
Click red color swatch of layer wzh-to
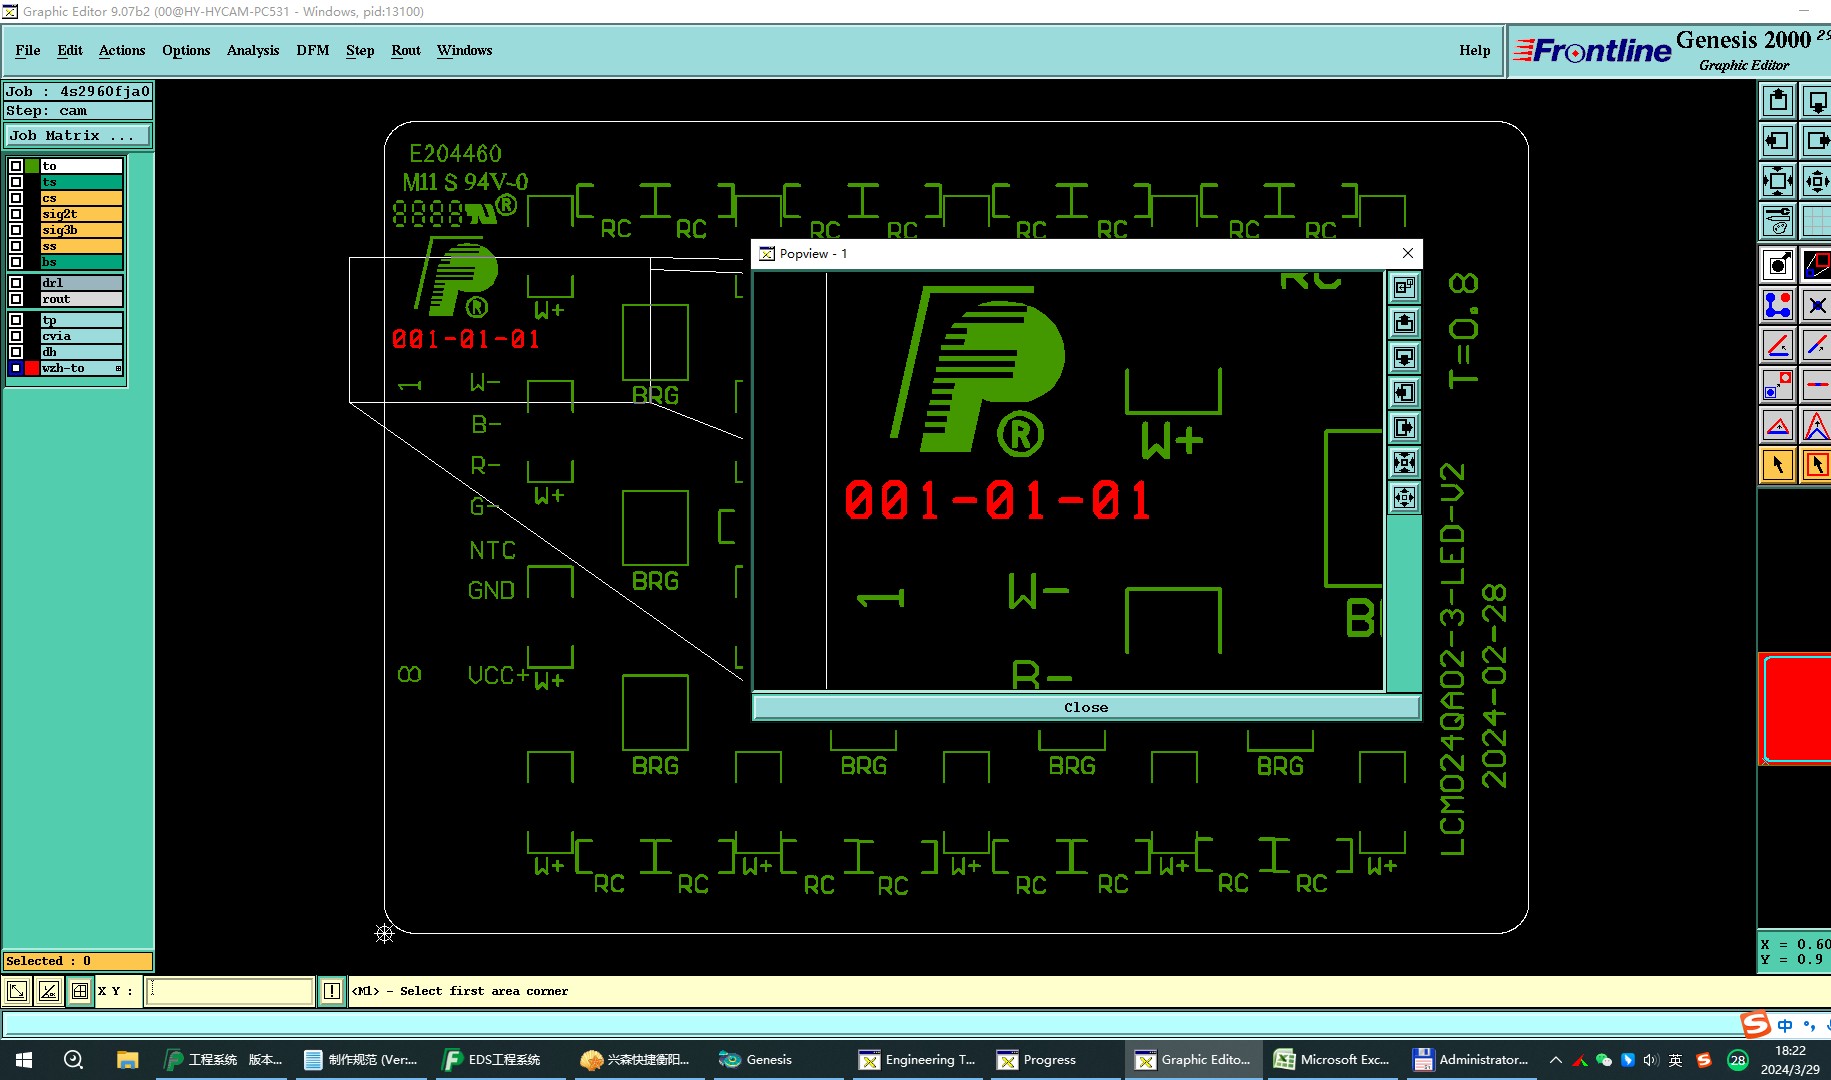click(x=32, y=368)
